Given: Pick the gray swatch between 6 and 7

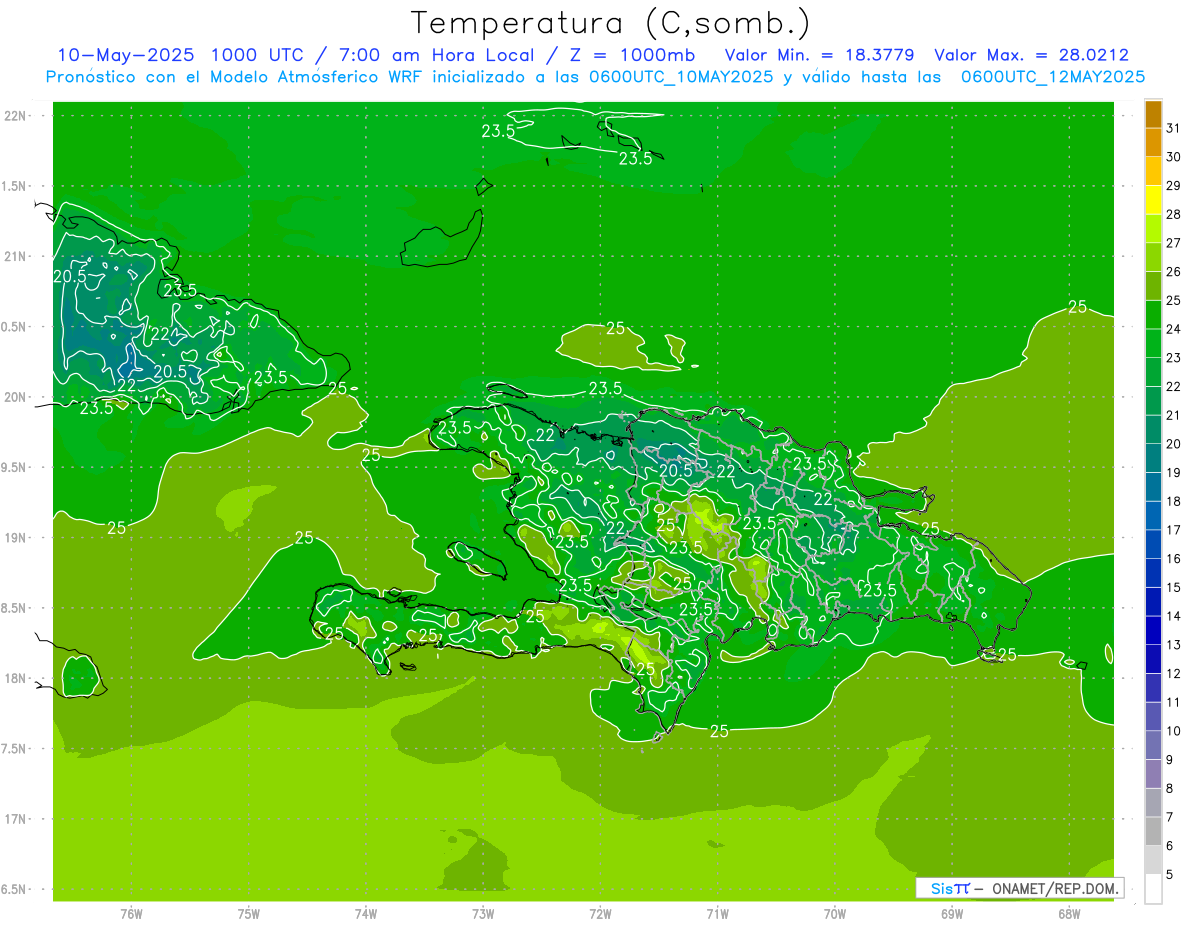Looking at the screenshot, I should (1153, 832).
